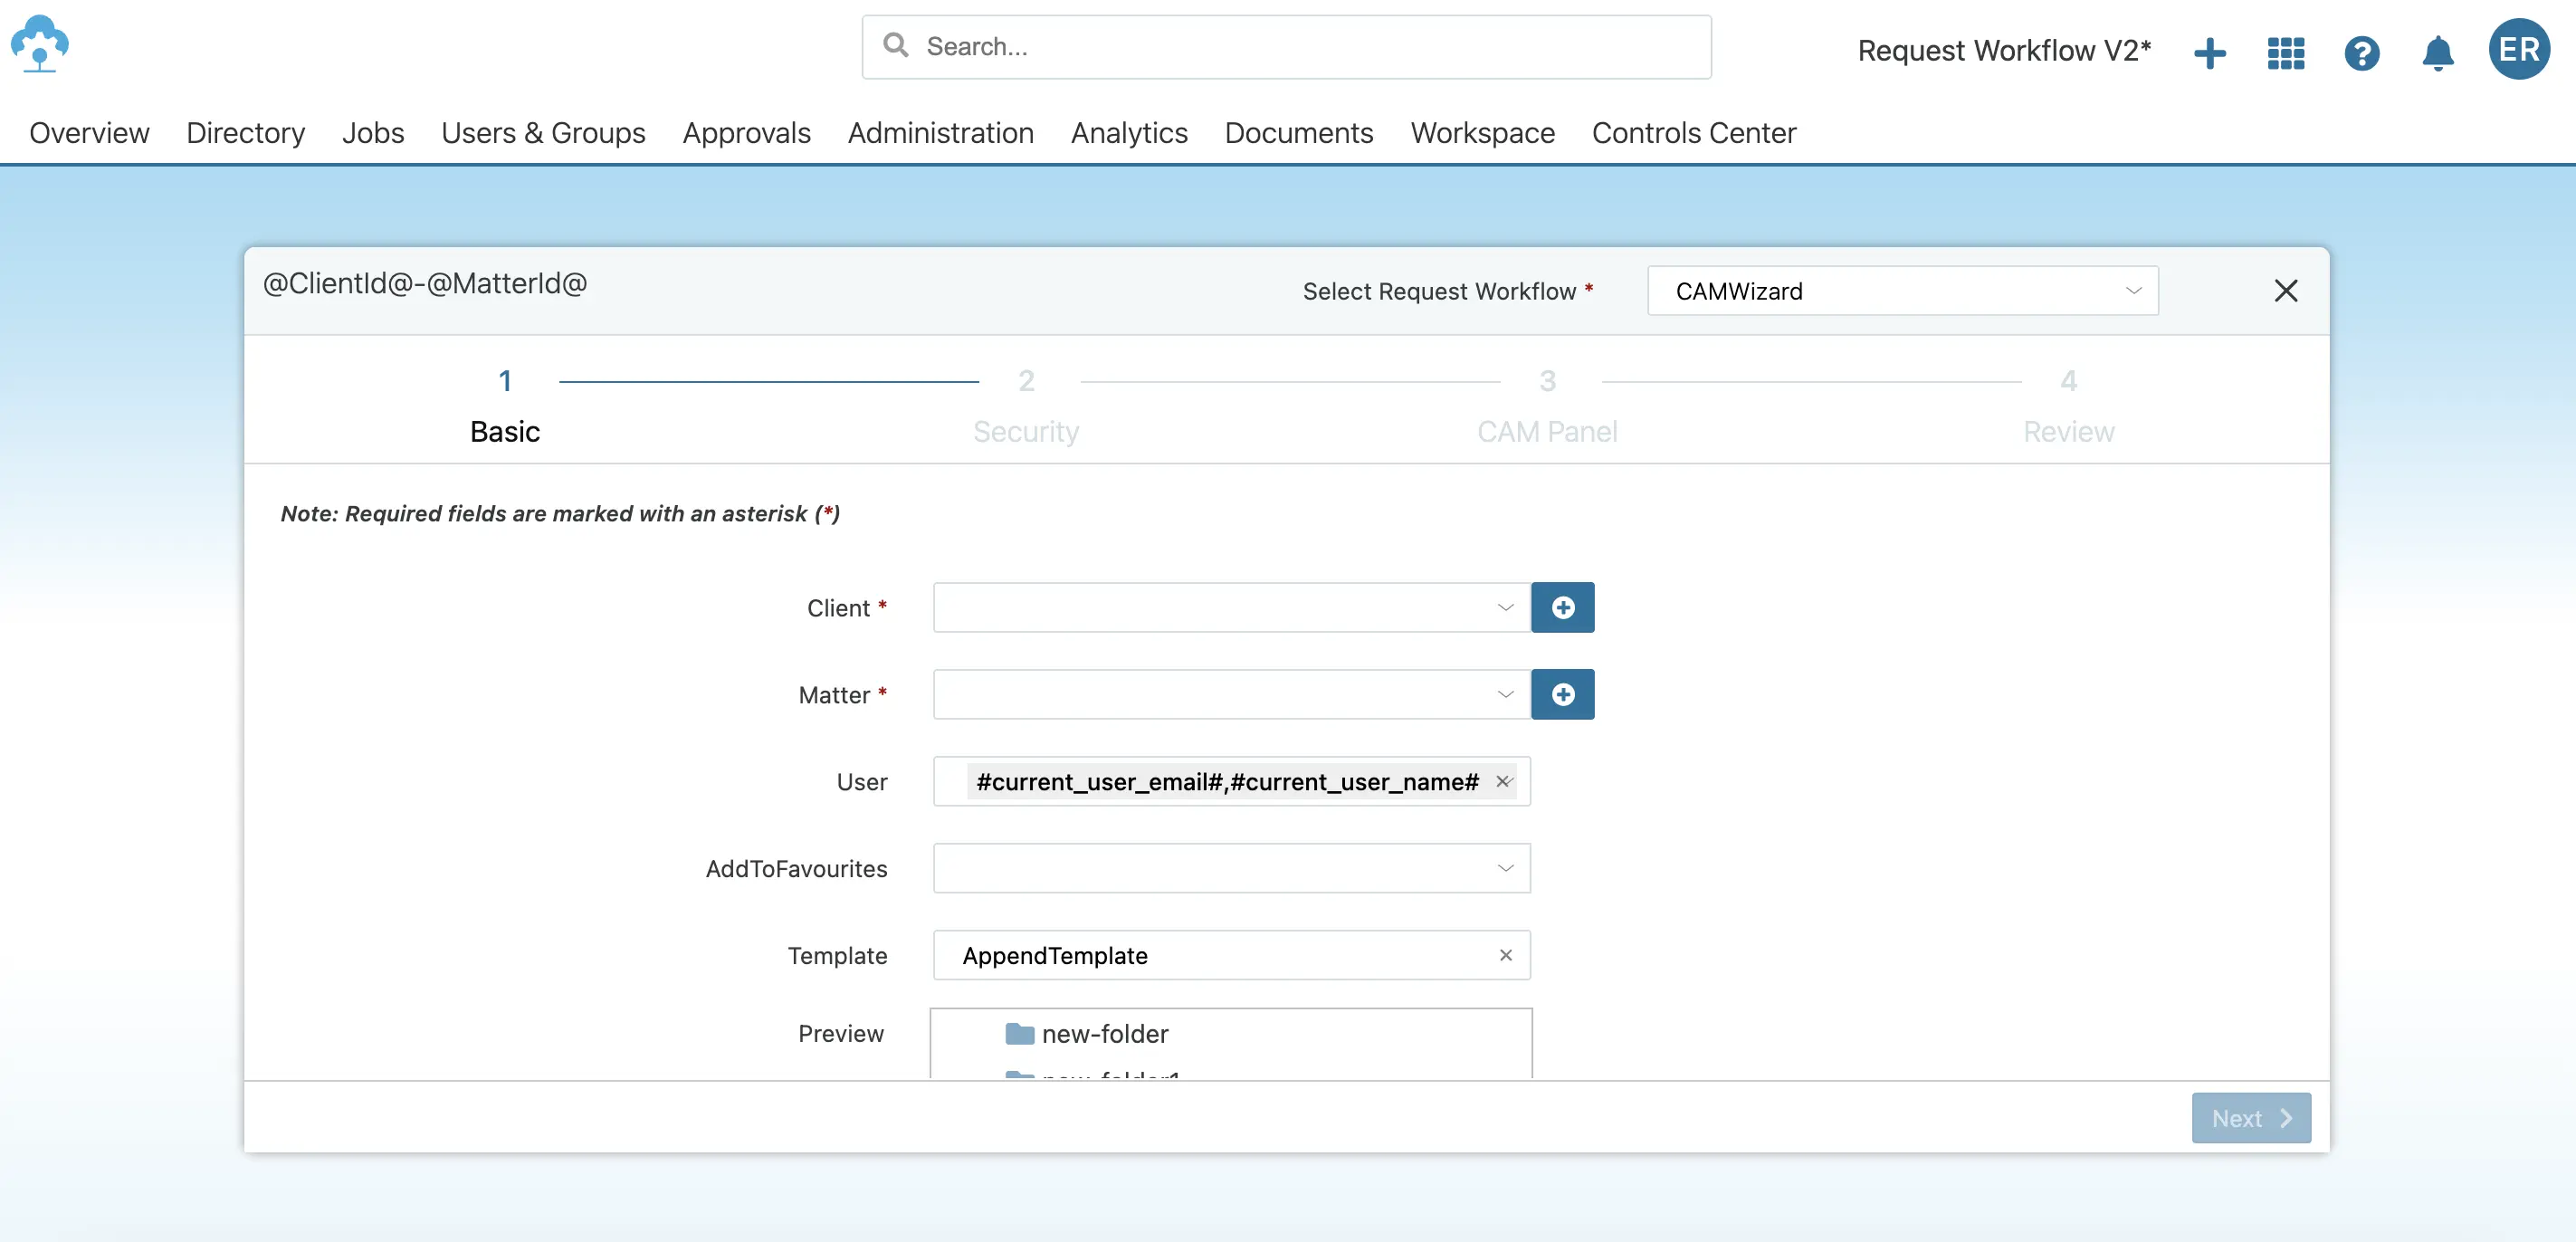Remove the current user chip from User field
Screen dimensions: 2576x1242
(1503, 782)
